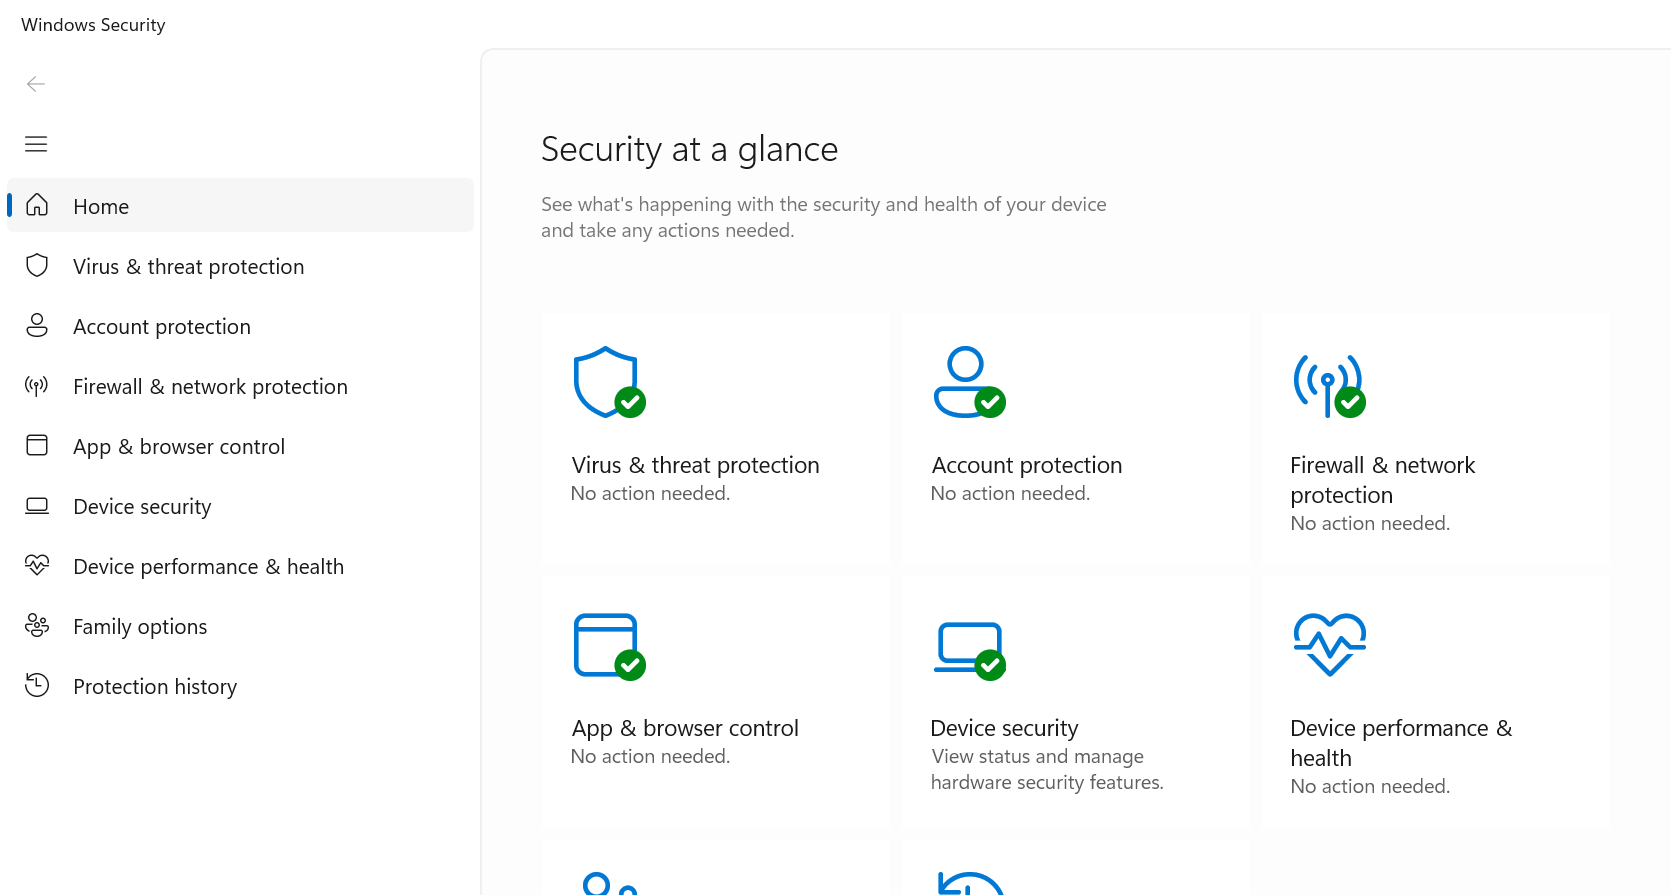
Task: Click the Home house icon in sidebar
Action: (x=37, y=205)
